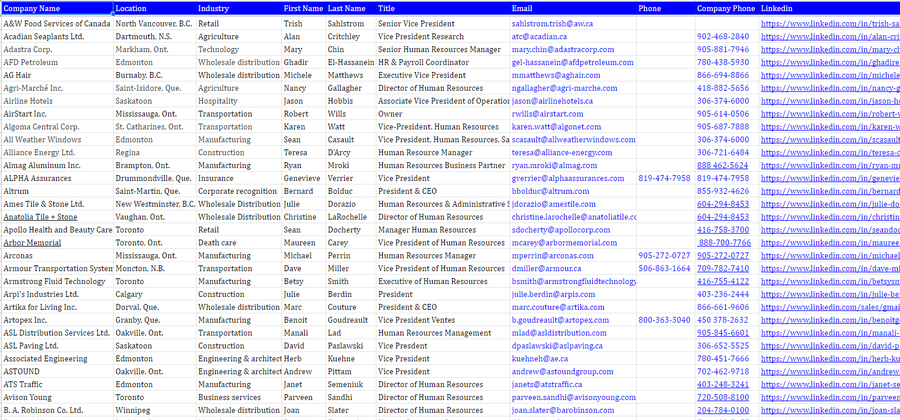
Task: Select the Company Phone header cell
Action: click(727, 9)
